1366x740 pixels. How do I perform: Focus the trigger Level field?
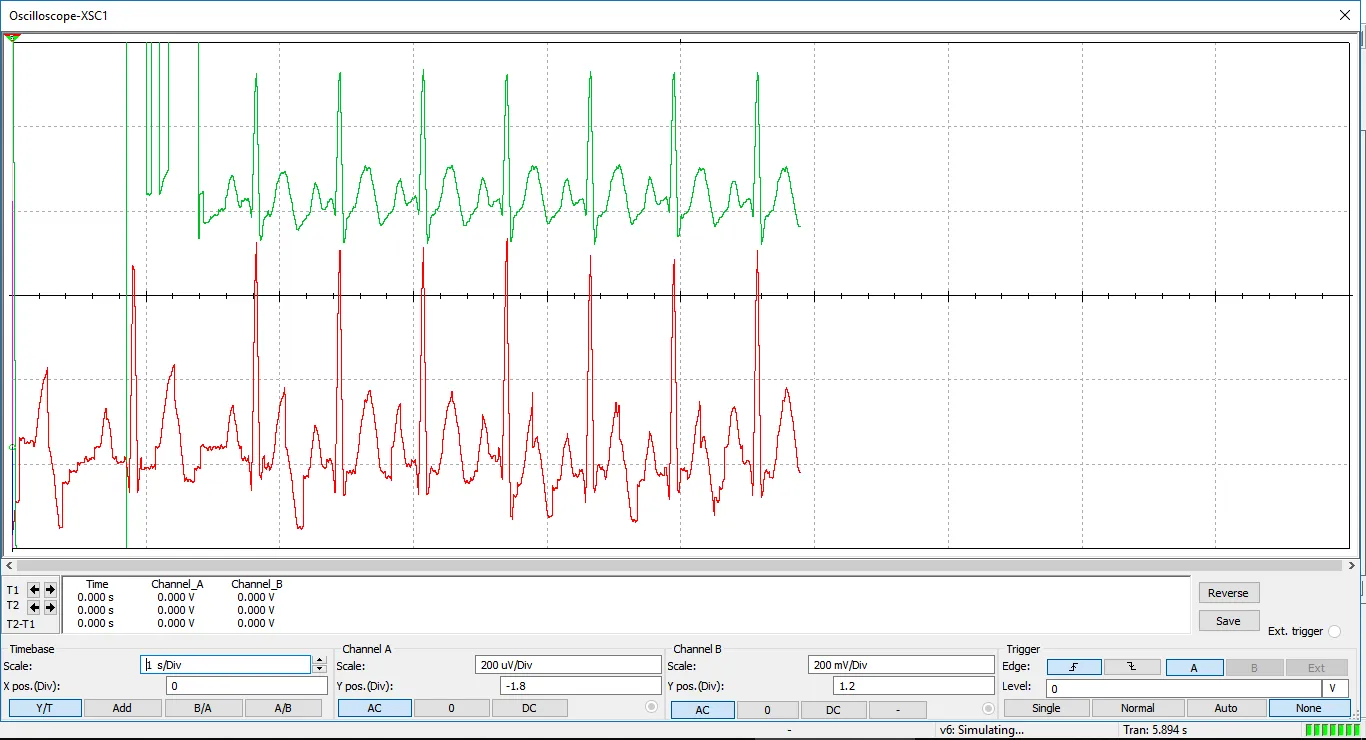click(x=1183, y=689)
